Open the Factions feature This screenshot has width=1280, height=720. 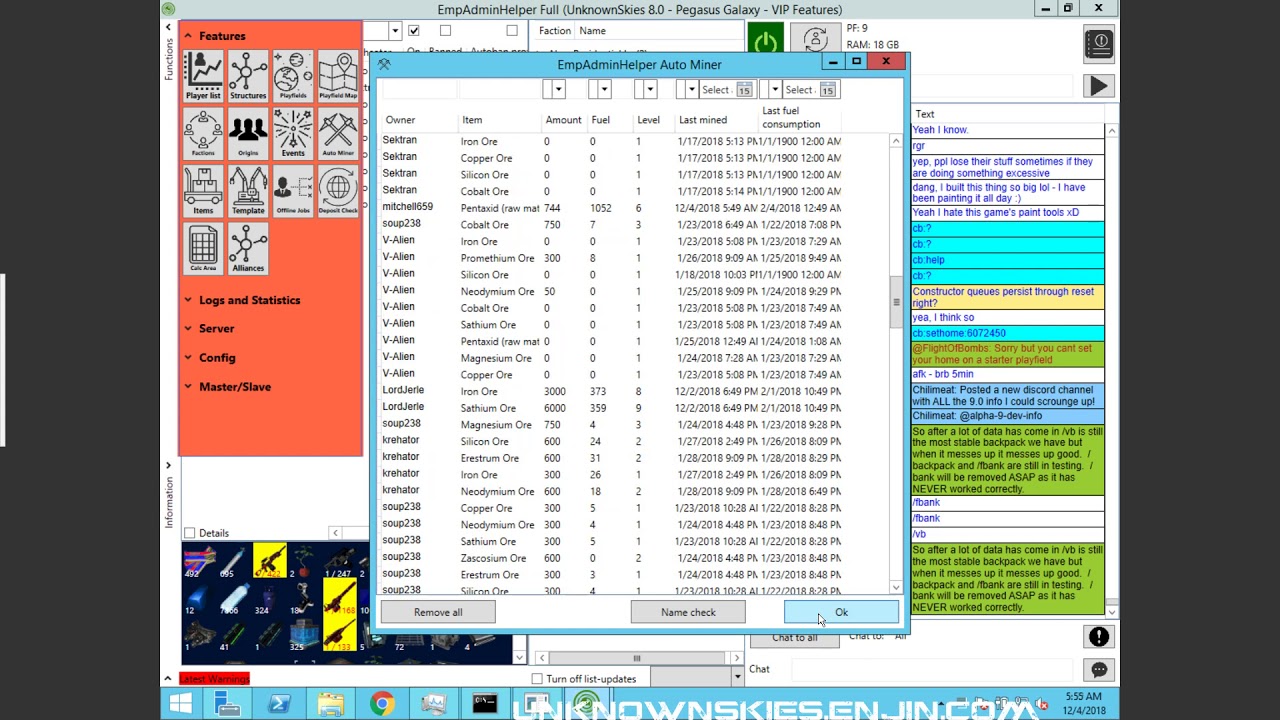pos(203,134)
